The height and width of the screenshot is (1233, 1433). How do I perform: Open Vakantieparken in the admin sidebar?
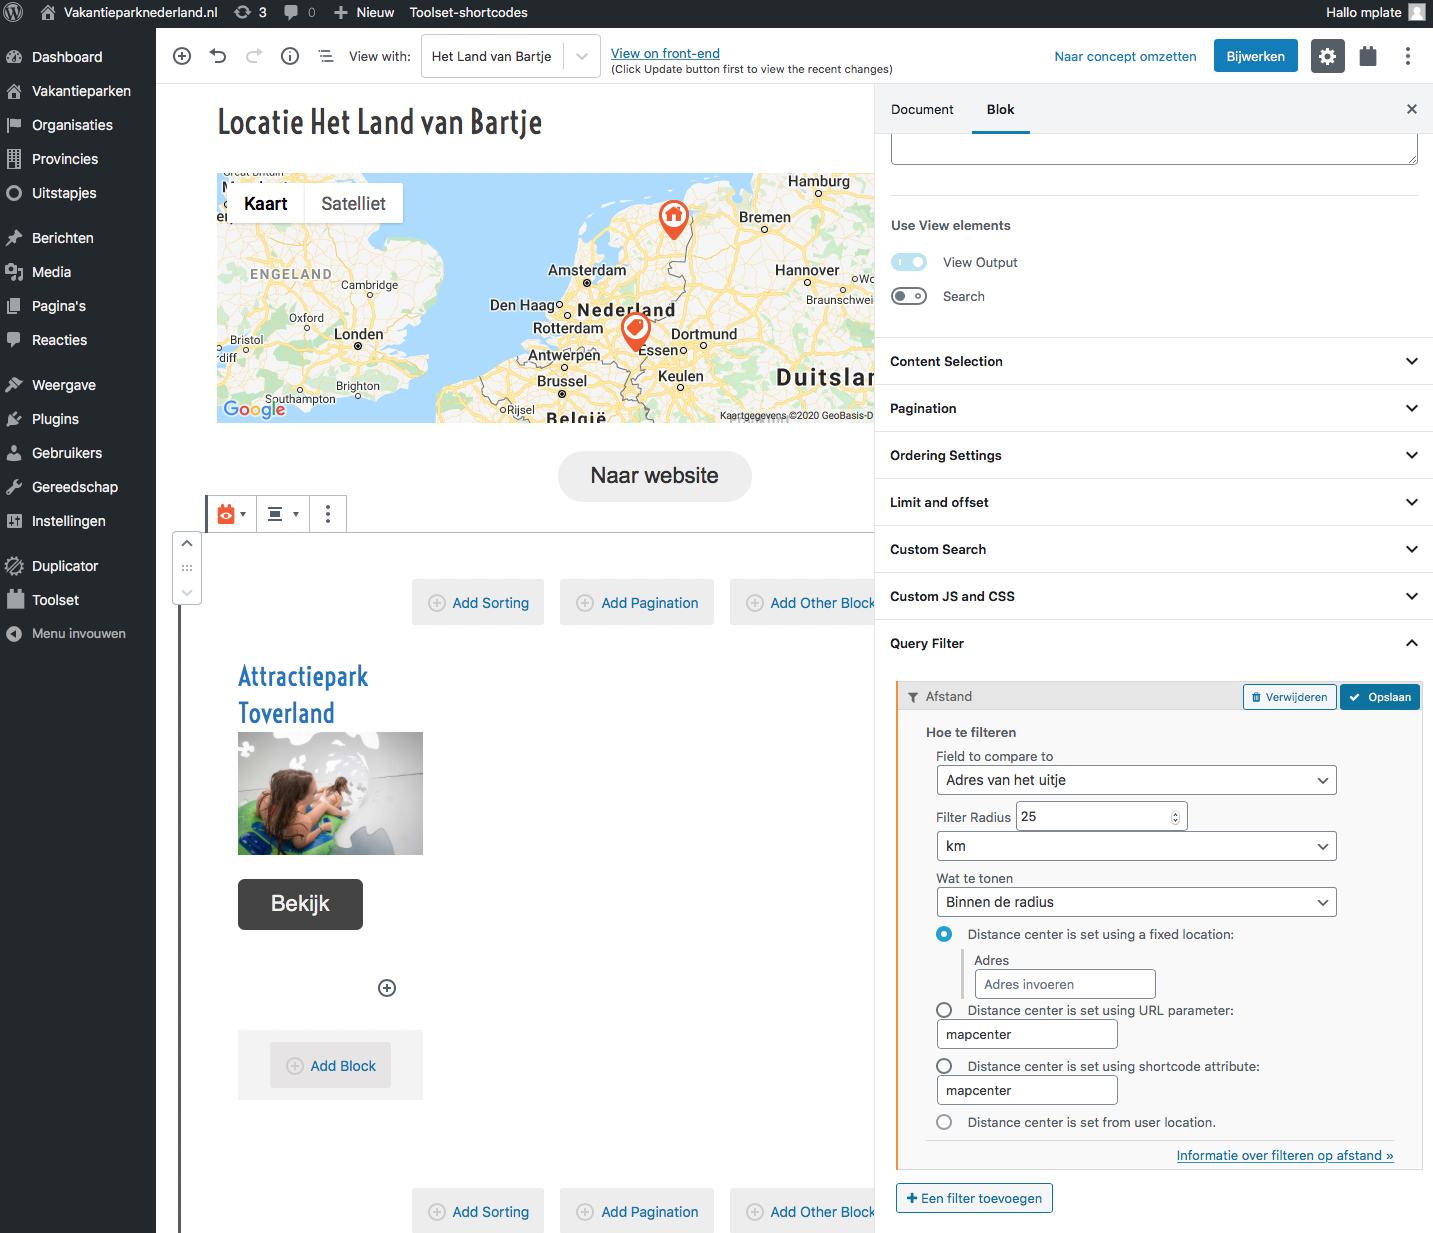pyautogui.click(x=81, y=91)
